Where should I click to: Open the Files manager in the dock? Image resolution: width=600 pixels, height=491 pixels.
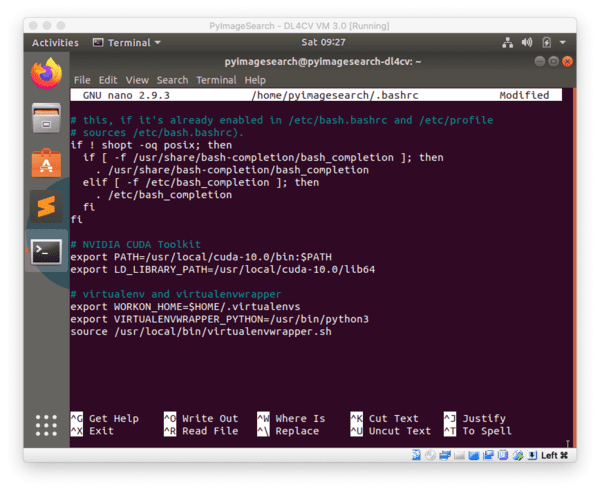(46, 118)
